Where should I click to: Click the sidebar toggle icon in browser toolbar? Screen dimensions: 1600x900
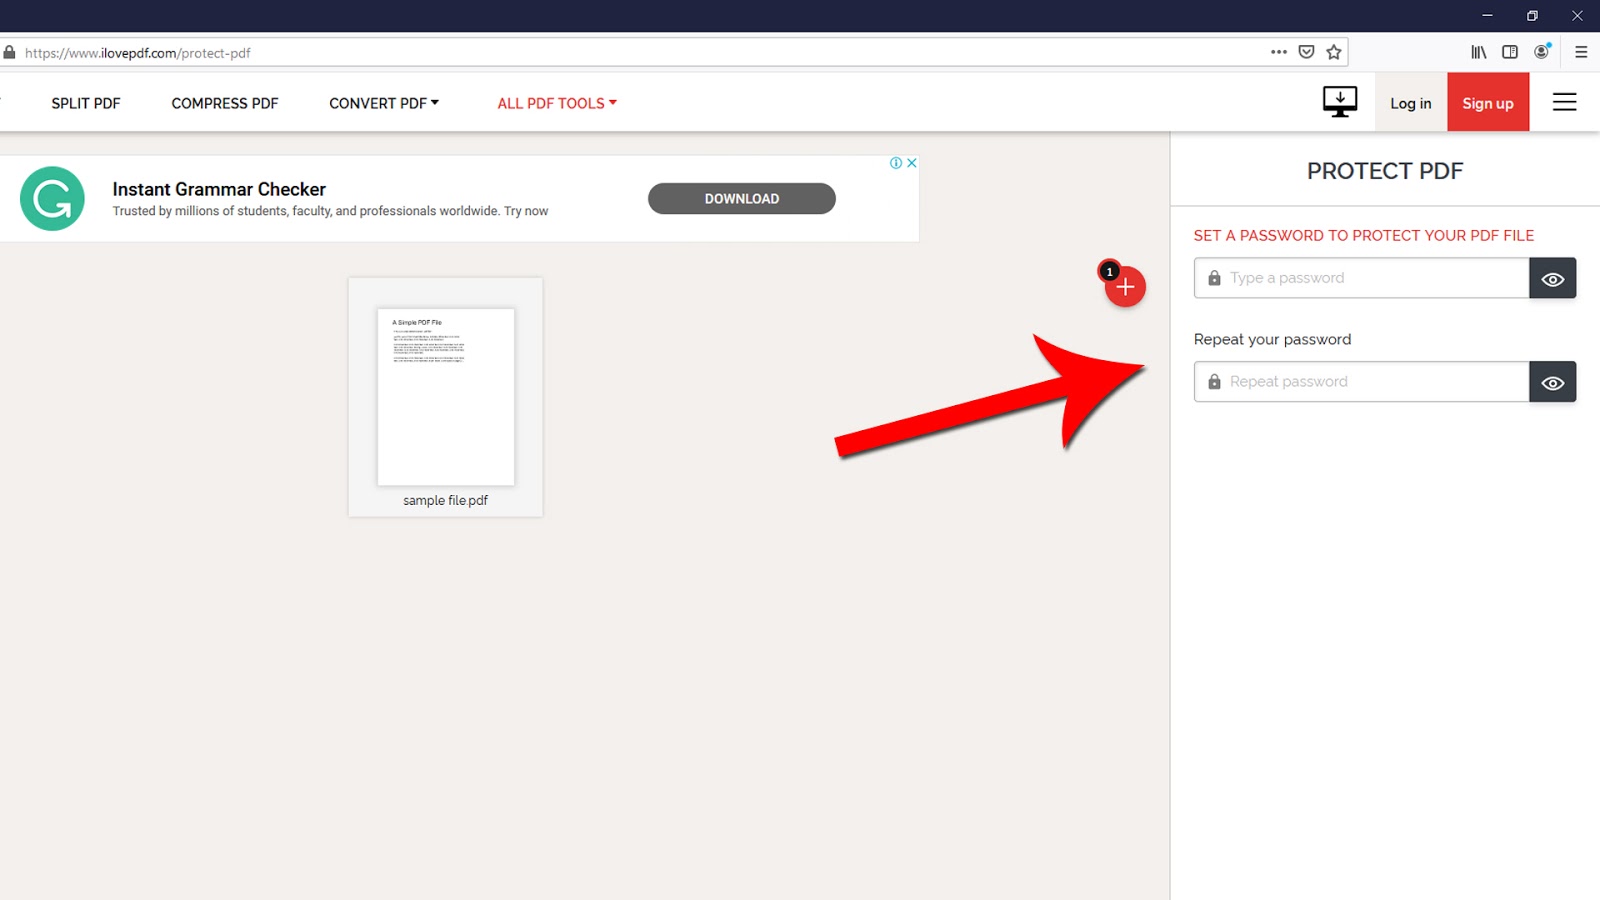1510,52
